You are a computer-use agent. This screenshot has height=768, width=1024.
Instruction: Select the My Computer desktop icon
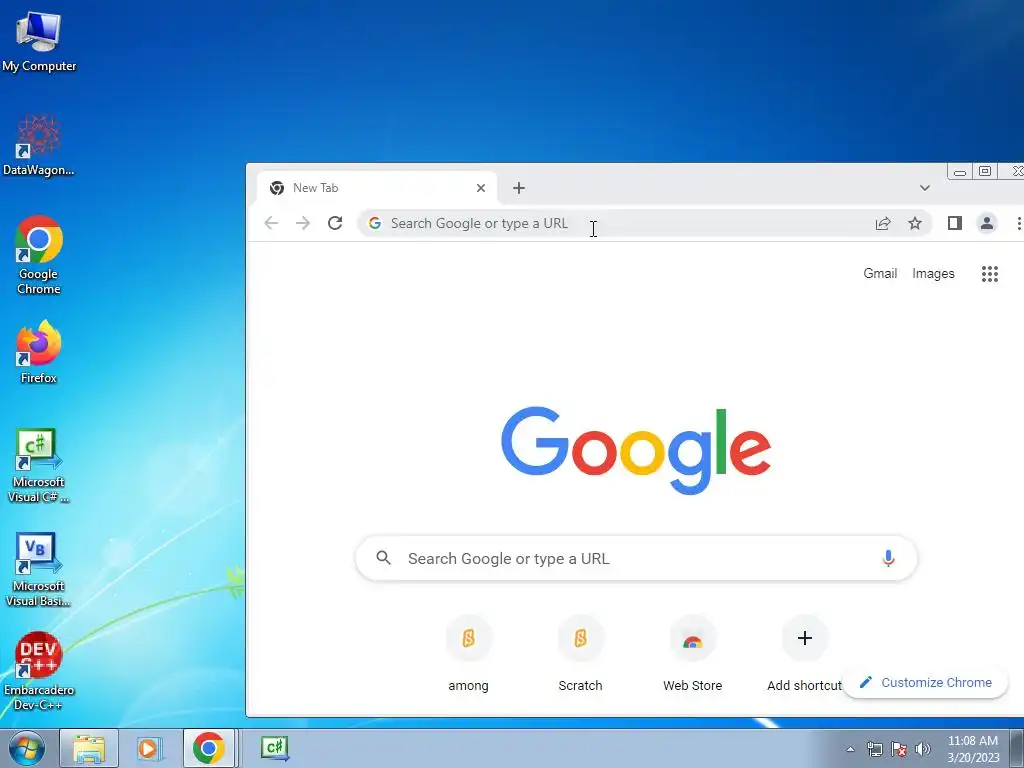(39, 41)
